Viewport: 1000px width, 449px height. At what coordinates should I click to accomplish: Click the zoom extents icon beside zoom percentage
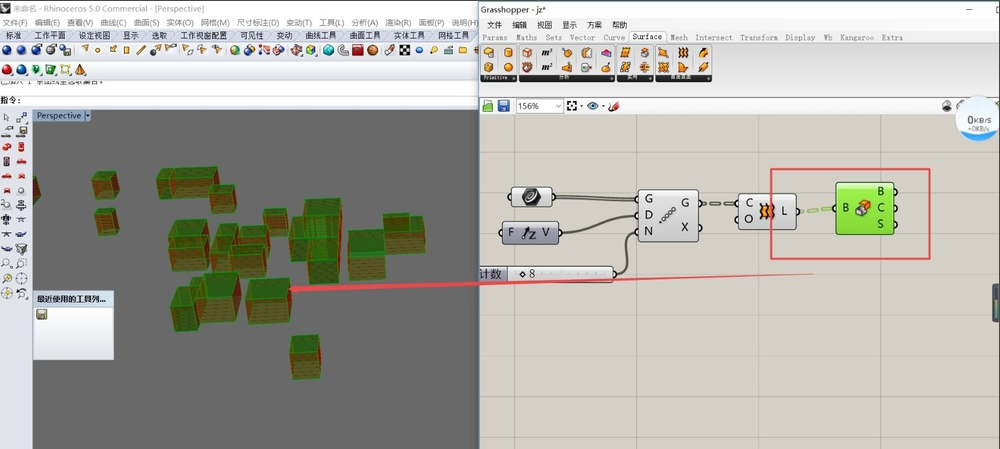(572, 106)
